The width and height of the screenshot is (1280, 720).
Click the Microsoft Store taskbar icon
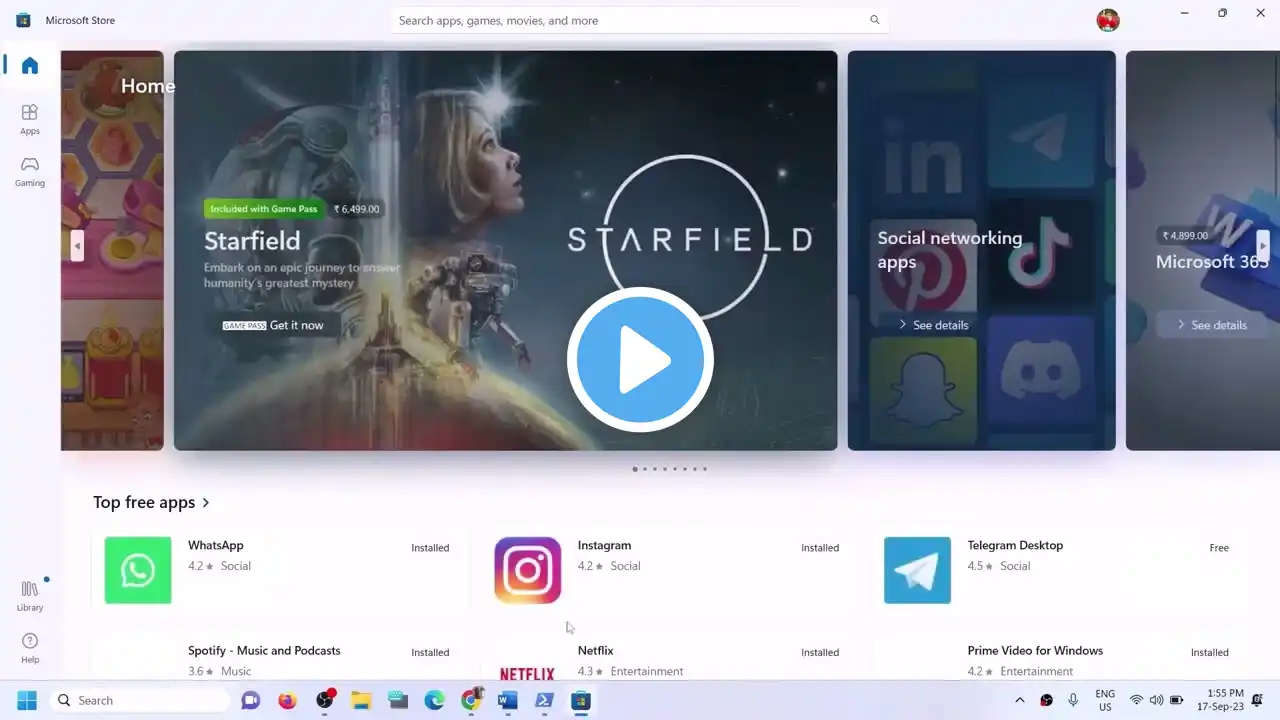(581, 700)
